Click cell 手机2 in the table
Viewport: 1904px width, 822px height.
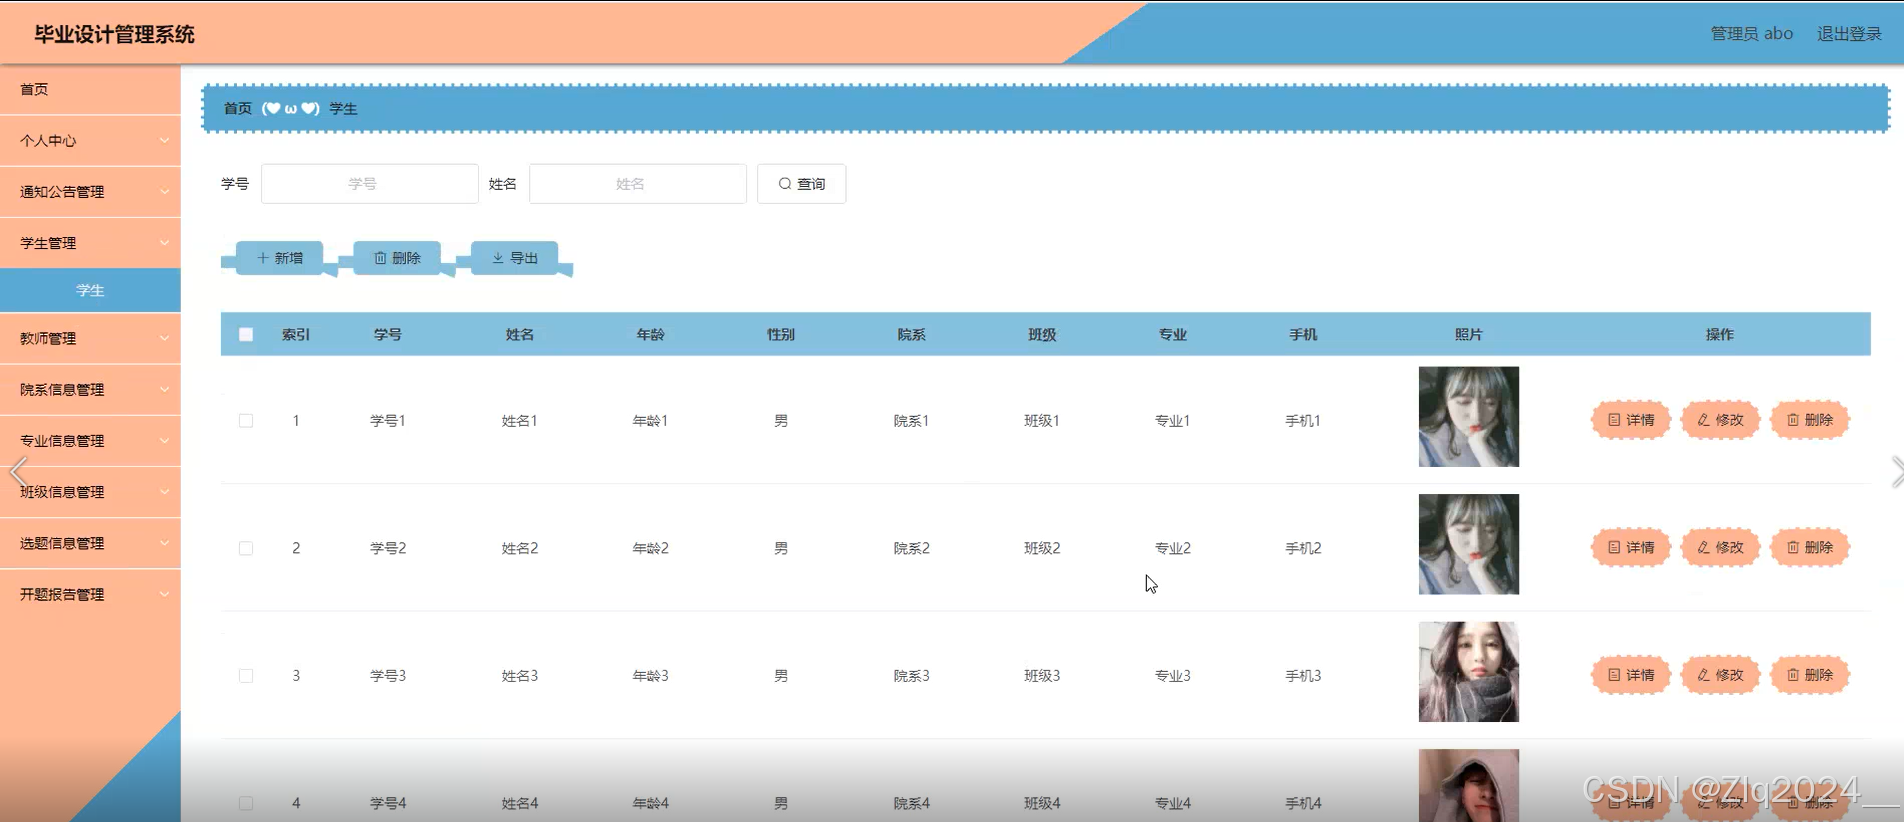click(1303, 548)
